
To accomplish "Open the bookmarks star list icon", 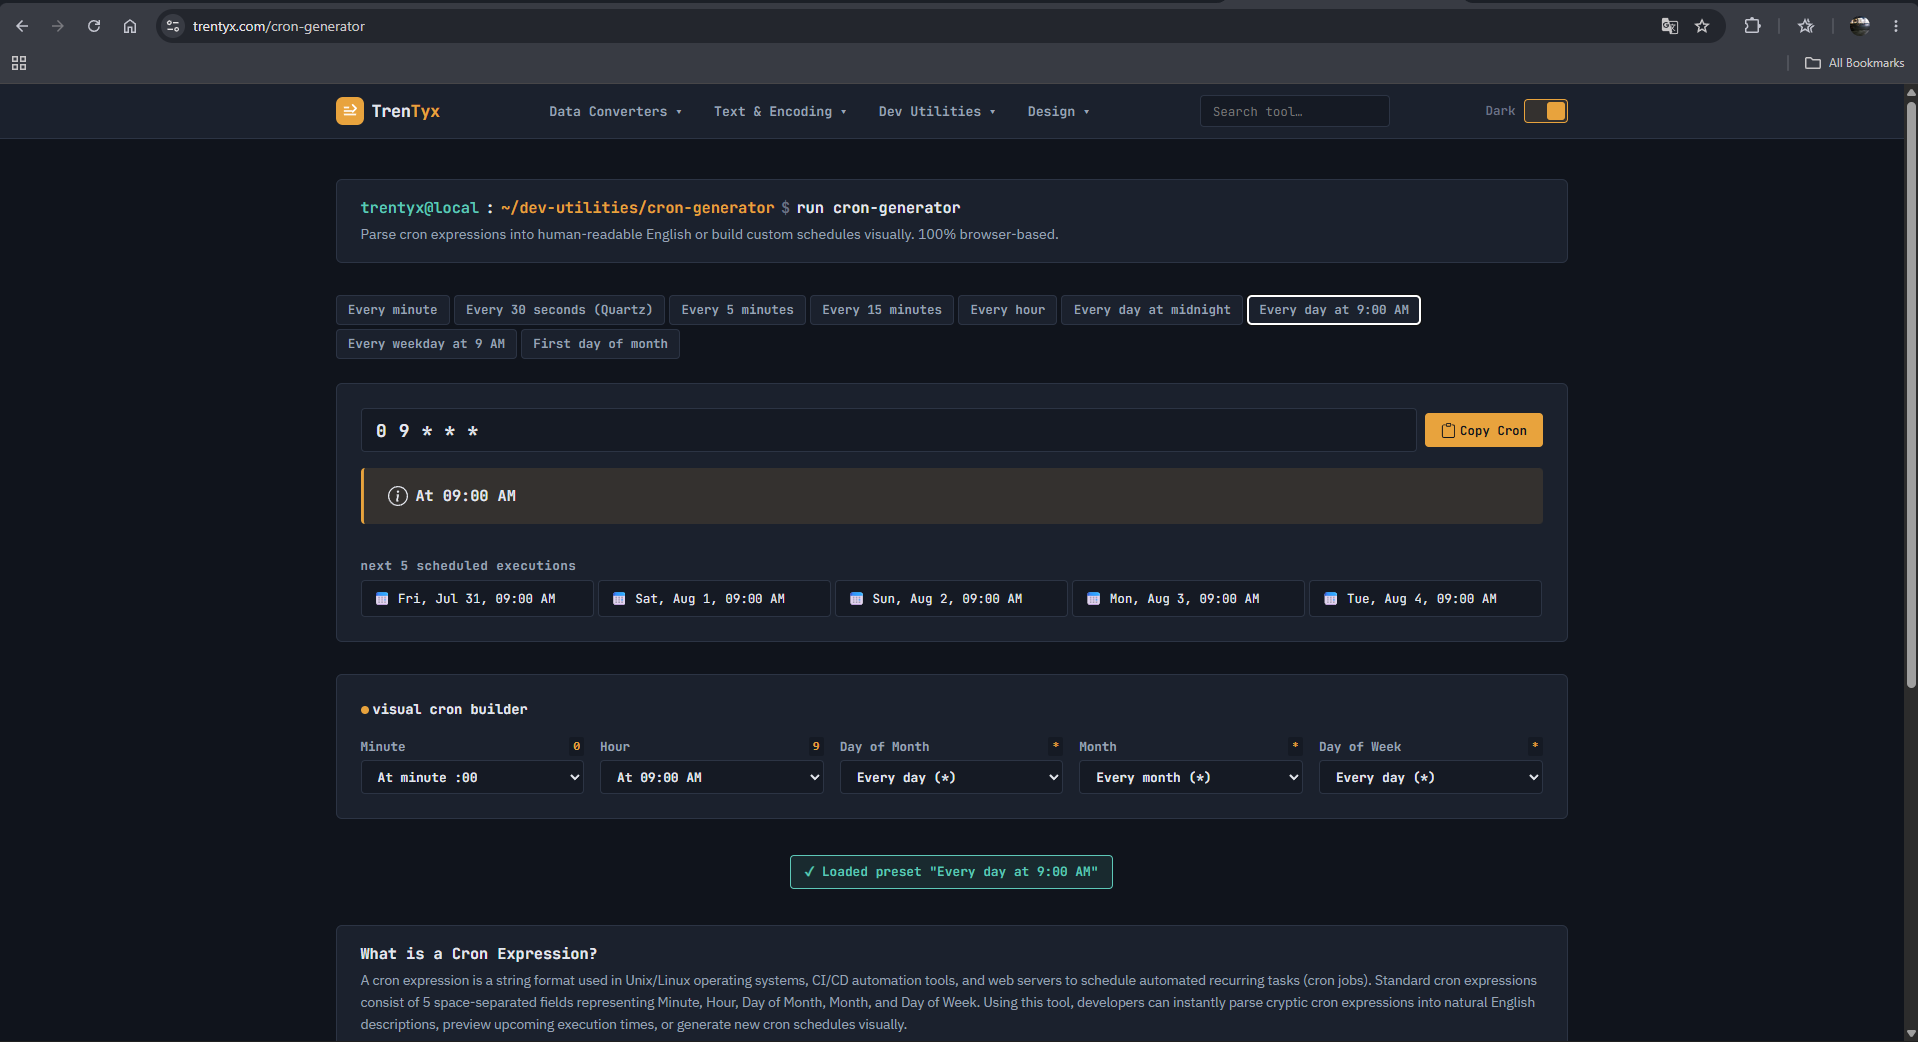I will tap(1806, 26).
